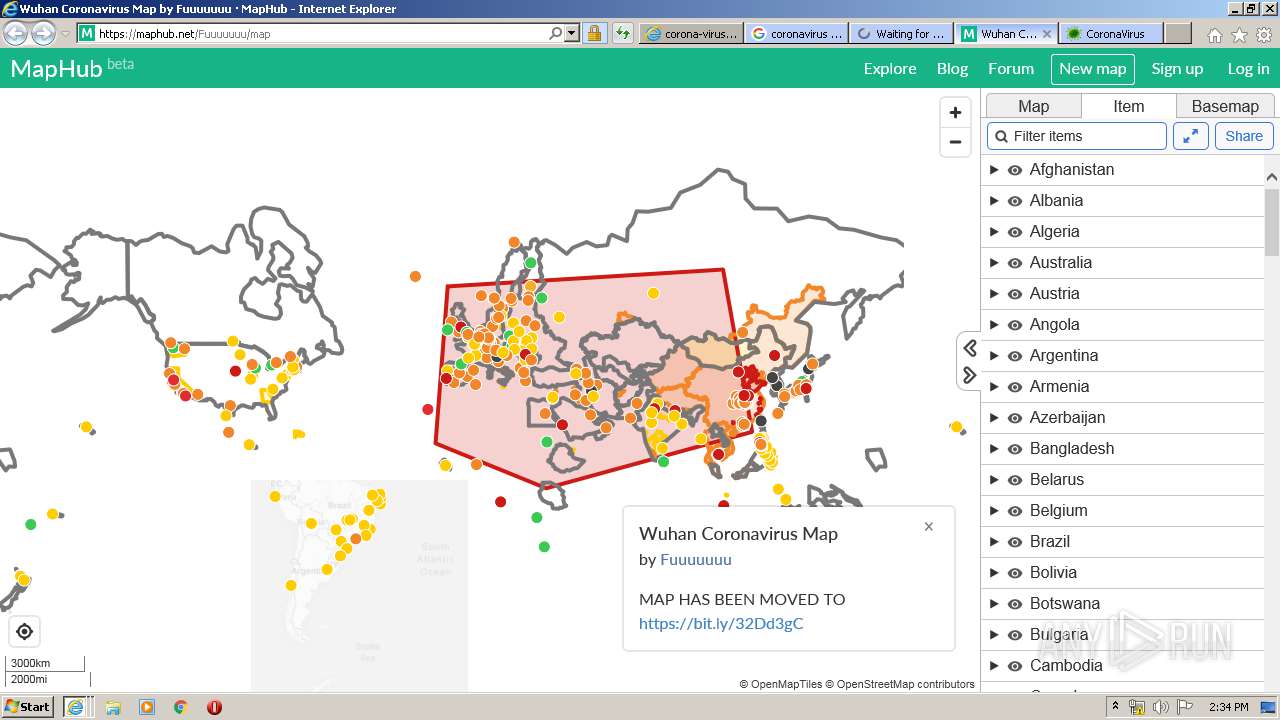Open the Explore page

(x=890, y=69)
